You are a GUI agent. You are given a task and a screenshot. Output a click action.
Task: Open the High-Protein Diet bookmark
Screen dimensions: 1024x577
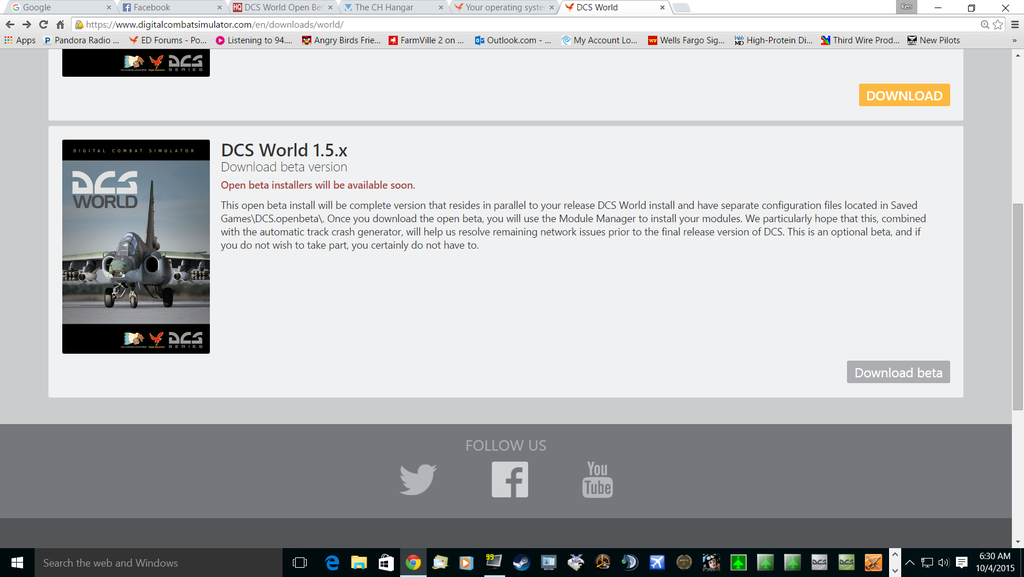point(773,40)
